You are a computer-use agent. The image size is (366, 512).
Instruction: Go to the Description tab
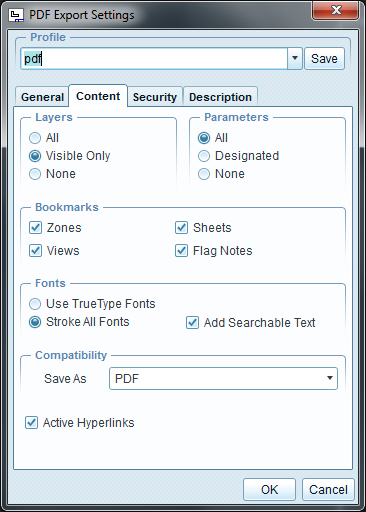pos(220,97)
